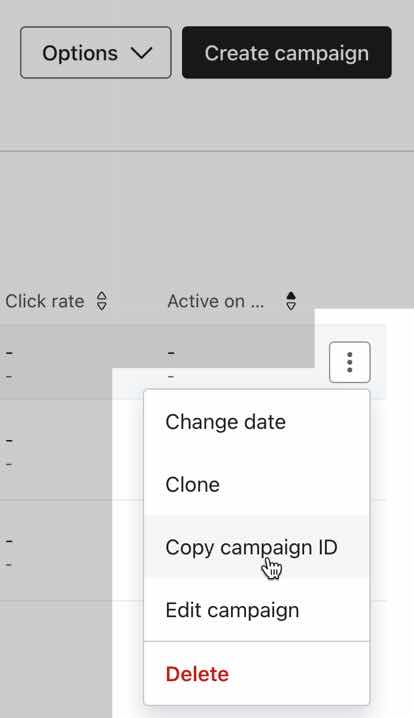Image resolution: width=414 pixels, height=718 pixels.
Task: Click the third row's Click rate cell
Action: pos(9,553)
